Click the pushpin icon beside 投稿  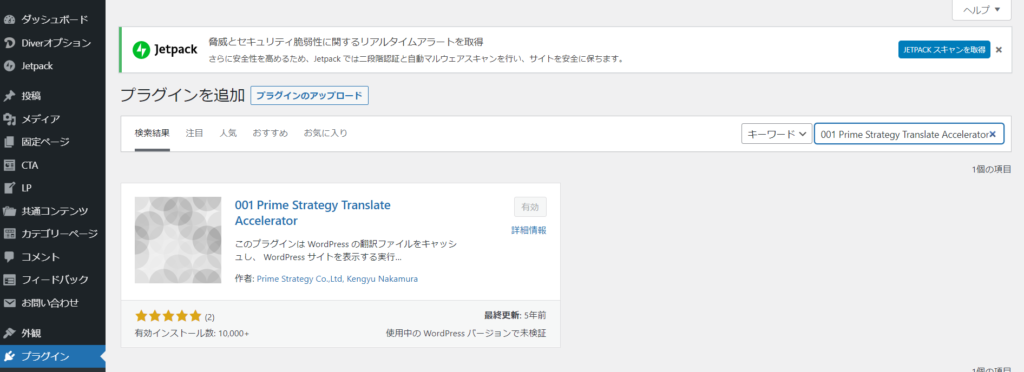pyautogui.click(x=9, y=96)
